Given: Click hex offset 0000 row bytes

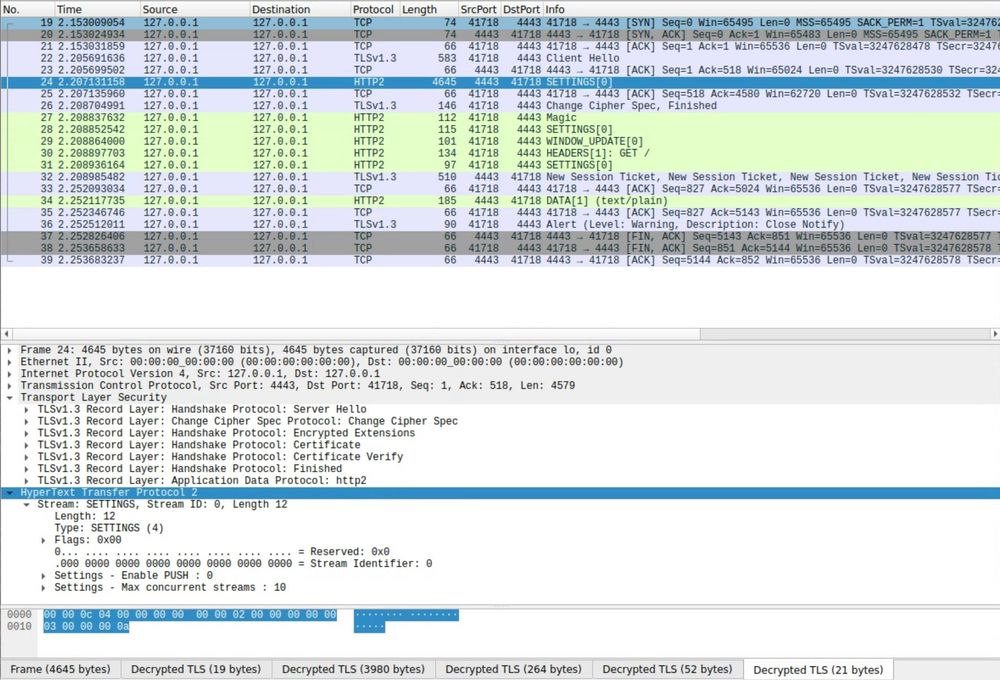Looking at the screenshot, I should [190, 615].
